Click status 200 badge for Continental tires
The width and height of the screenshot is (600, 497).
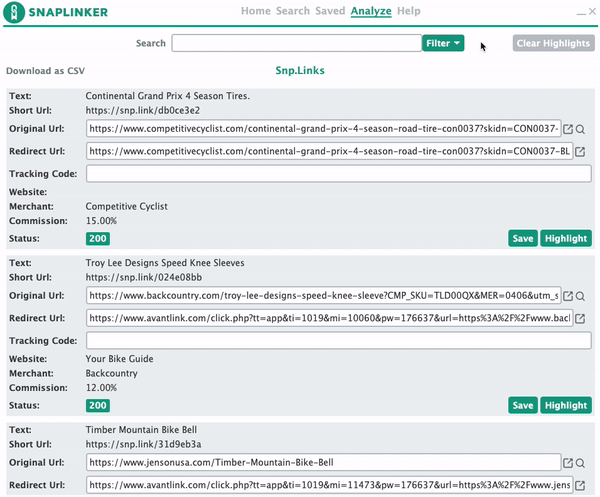pyautogui.click(x=98, y=238)
